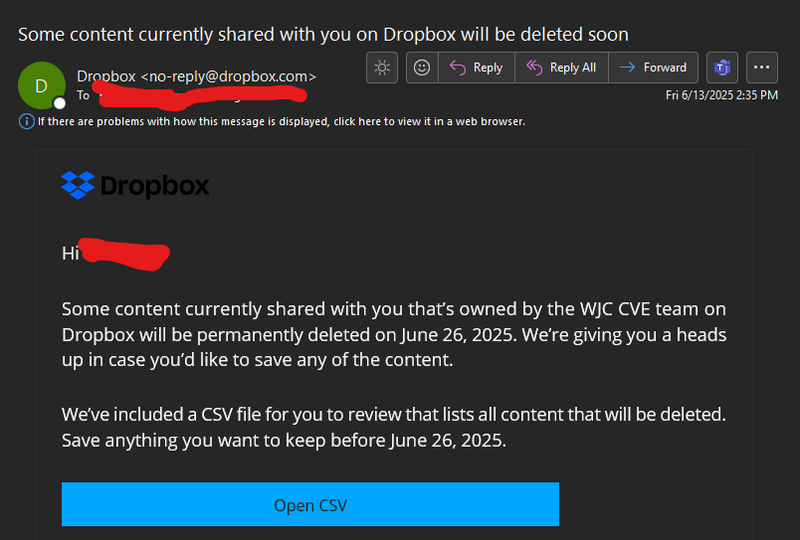The image size is (800, 540).
Task: Click the view in web browser notice
Action: [x=281, y=121]
